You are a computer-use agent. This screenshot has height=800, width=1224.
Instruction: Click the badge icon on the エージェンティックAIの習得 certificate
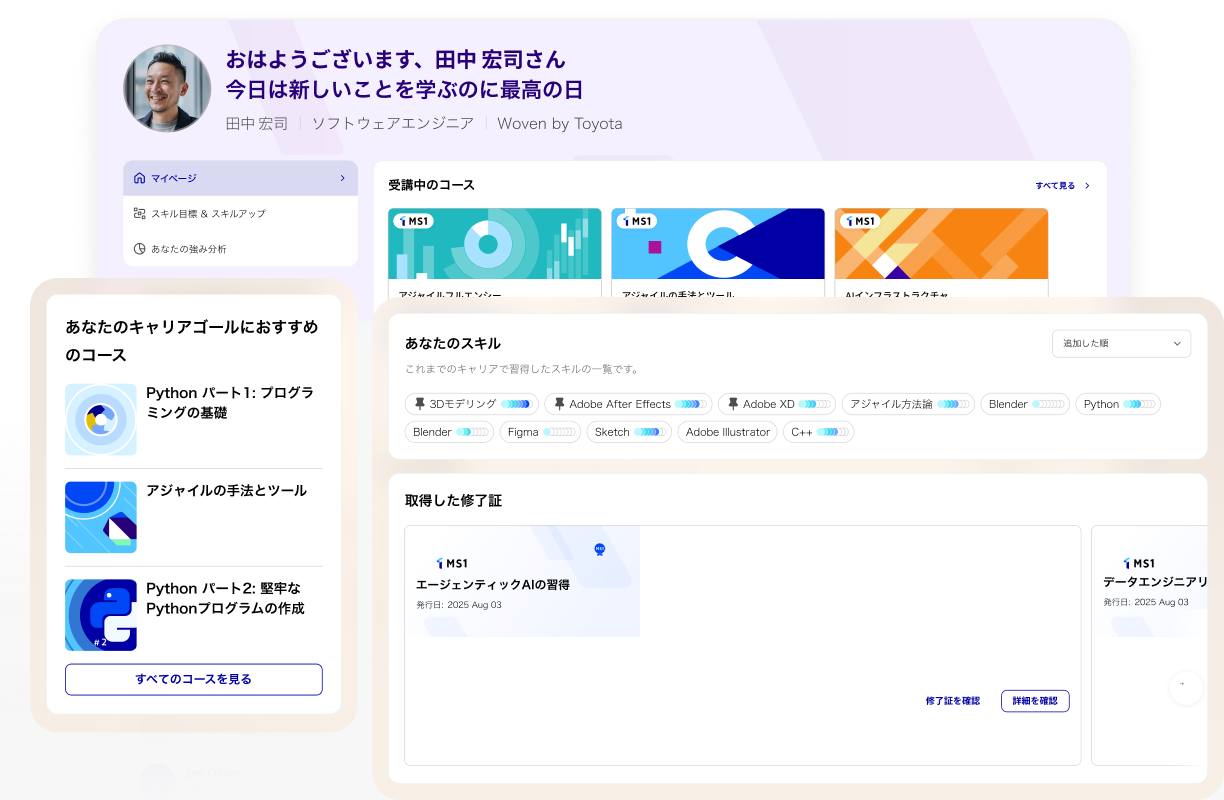point(599,549)
